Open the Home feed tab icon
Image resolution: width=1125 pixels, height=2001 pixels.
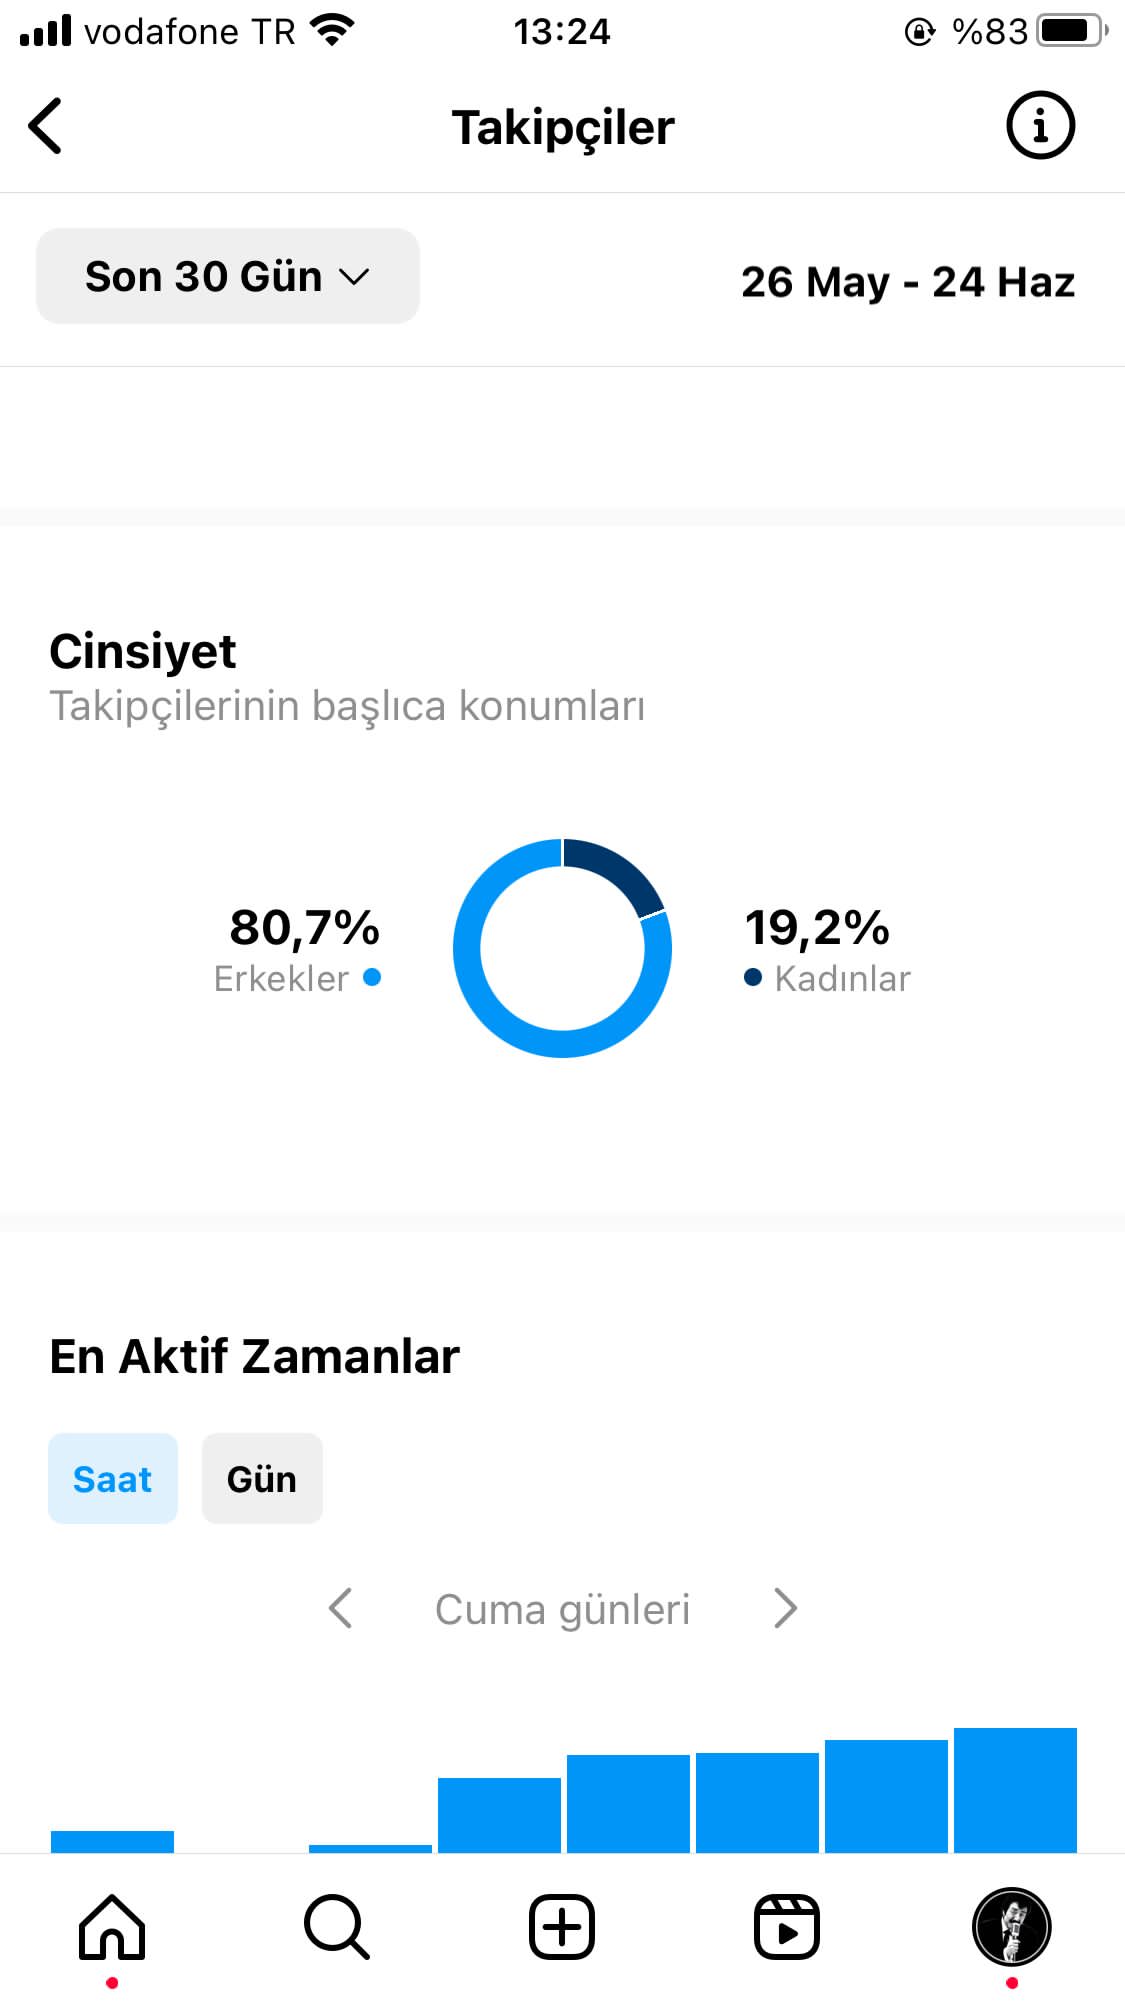[x=112, y=1927]
